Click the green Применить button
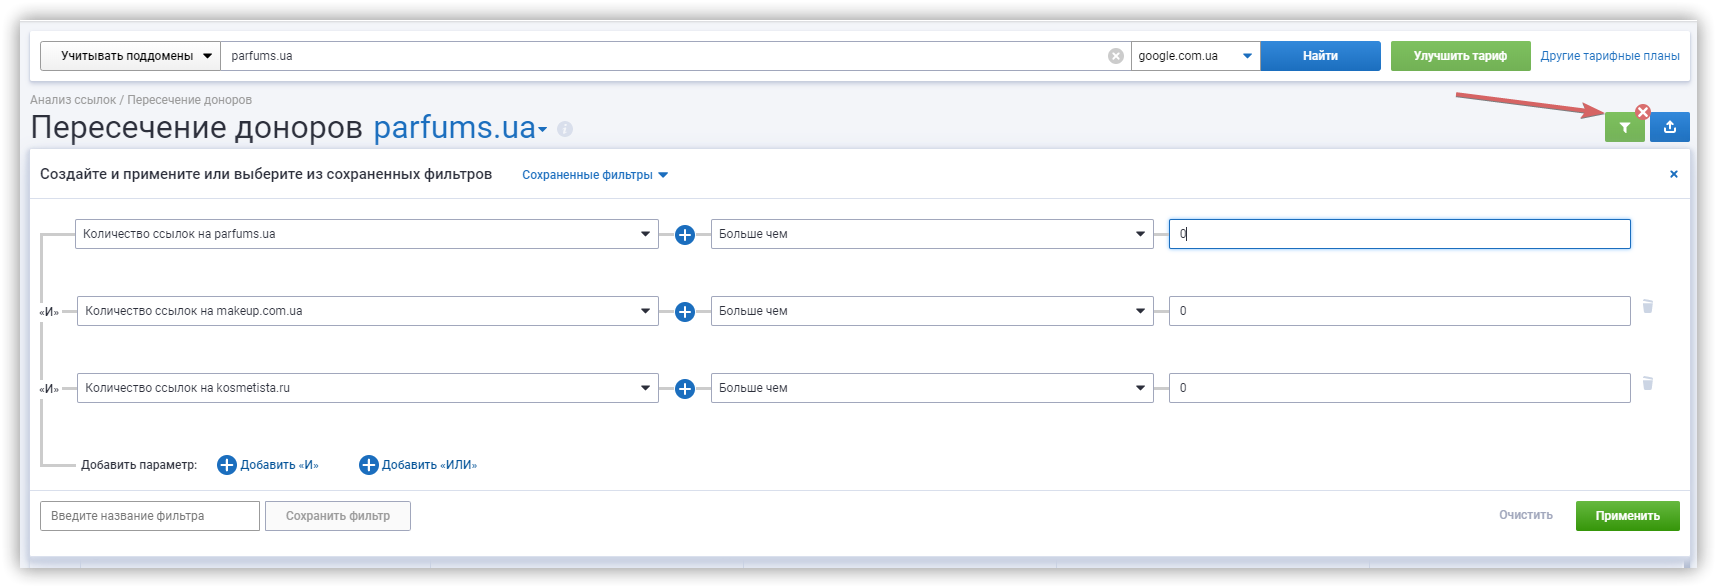 pos(1627,516)
